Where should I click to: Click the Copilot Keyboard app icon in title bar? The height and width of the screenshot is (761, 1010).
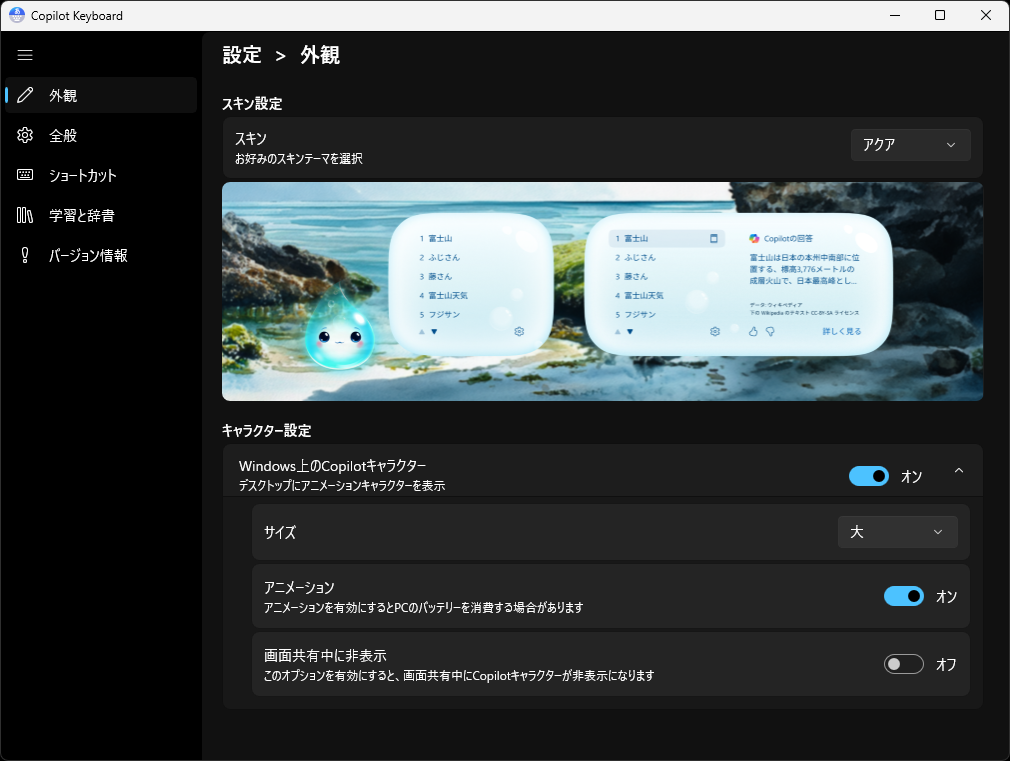17,15
